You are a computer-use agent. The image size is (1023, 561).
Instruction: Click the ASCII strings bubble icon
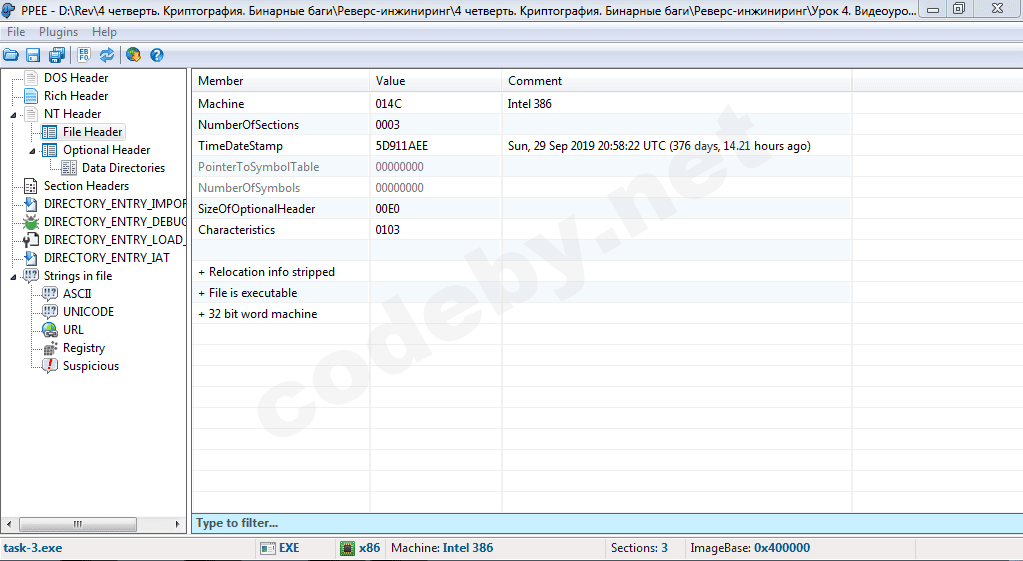pyautogui.click(x=50, y=294)
